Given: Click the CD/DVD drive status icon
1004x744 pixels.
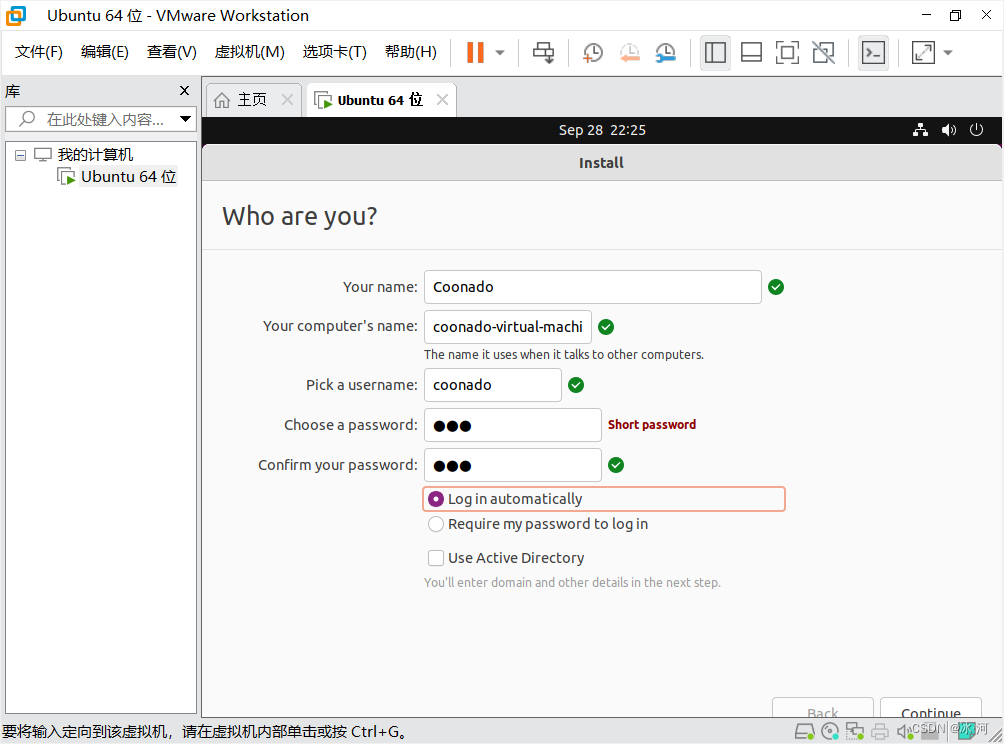Looking at the screenshot, I should coord(830,731).
